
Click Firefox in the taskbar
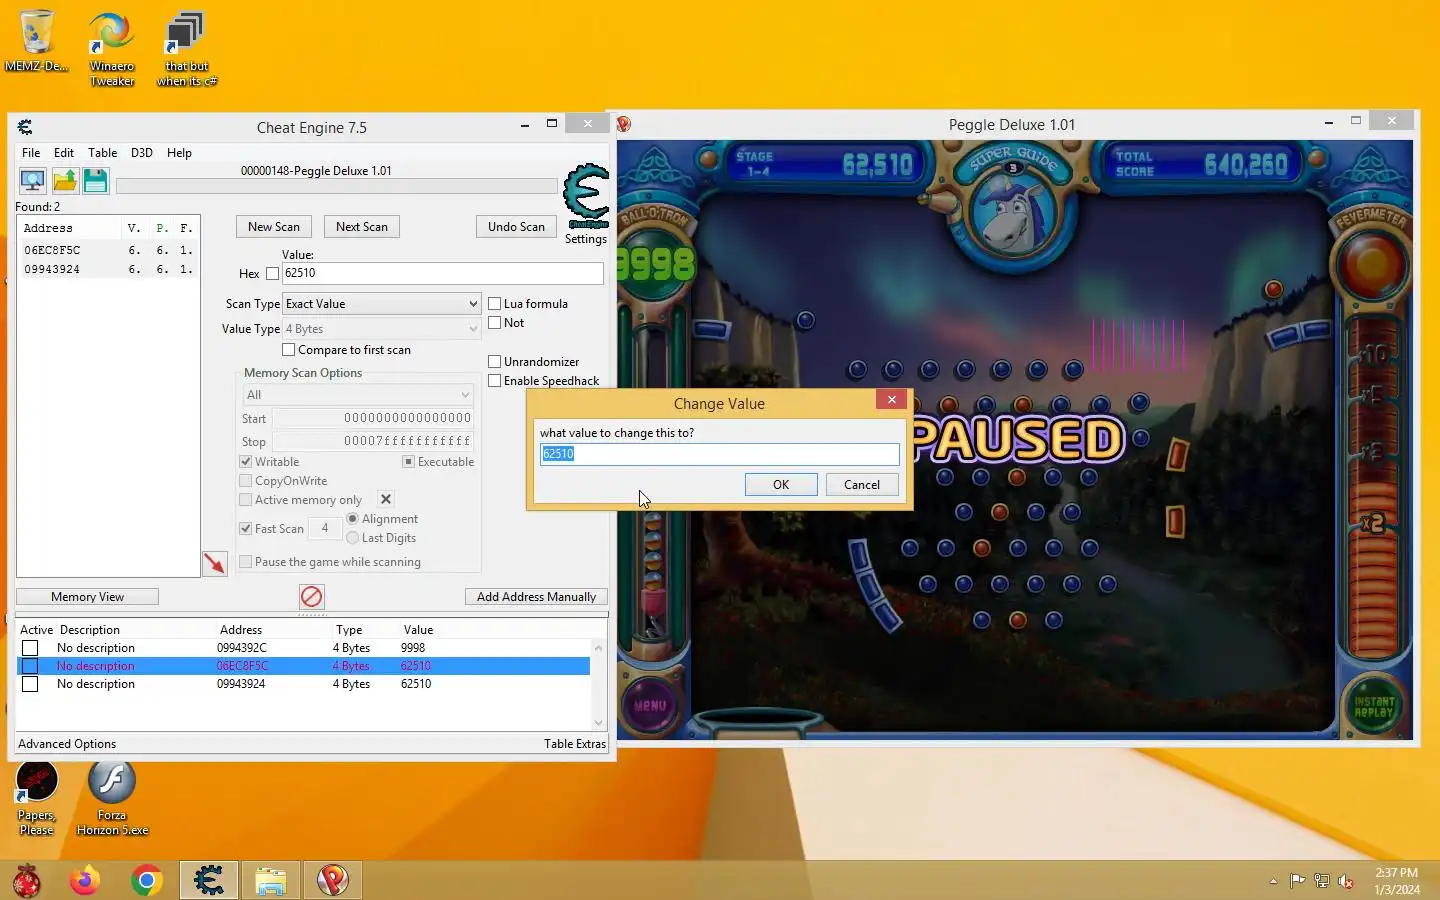[x=85, y=880]
